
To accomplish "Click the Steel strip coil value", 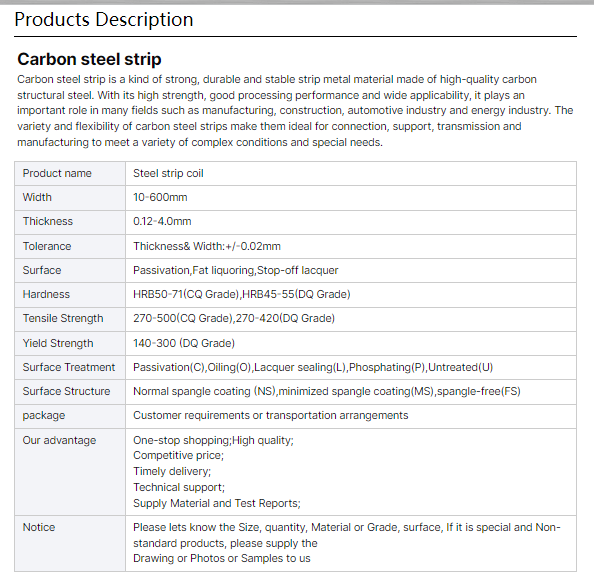I will point(168,173).
